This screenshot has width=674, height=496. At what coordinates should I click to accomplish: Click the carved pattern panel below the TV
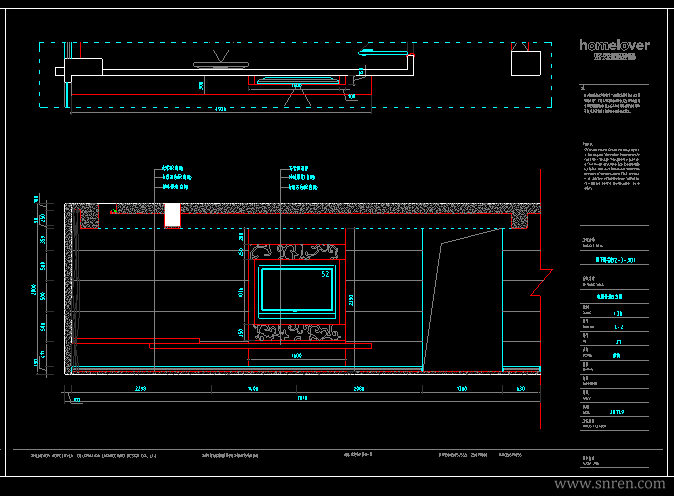tap(297, 332)
